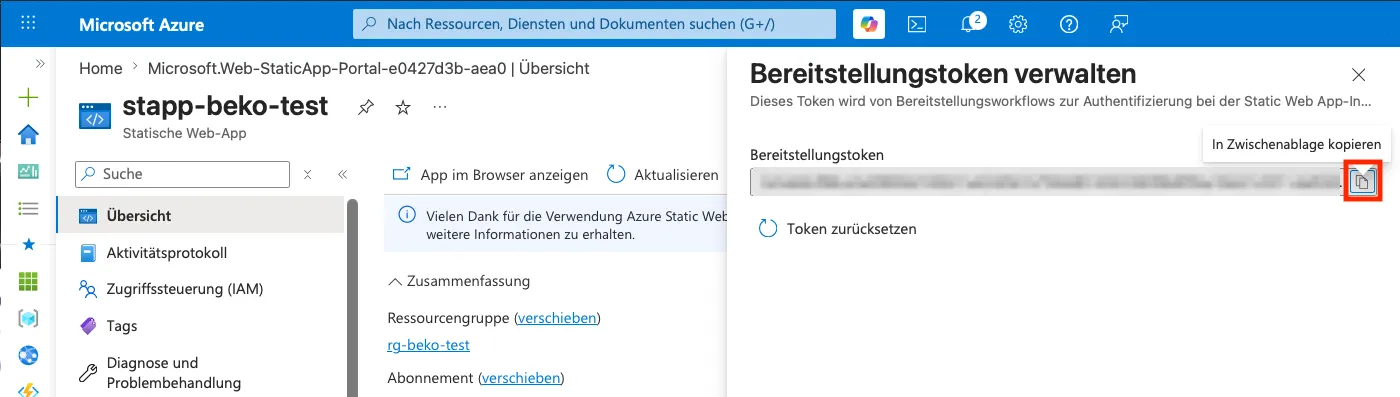Copy the deployment token to clipboard
The image size is (1400, 397).
tap(1363, 181)
